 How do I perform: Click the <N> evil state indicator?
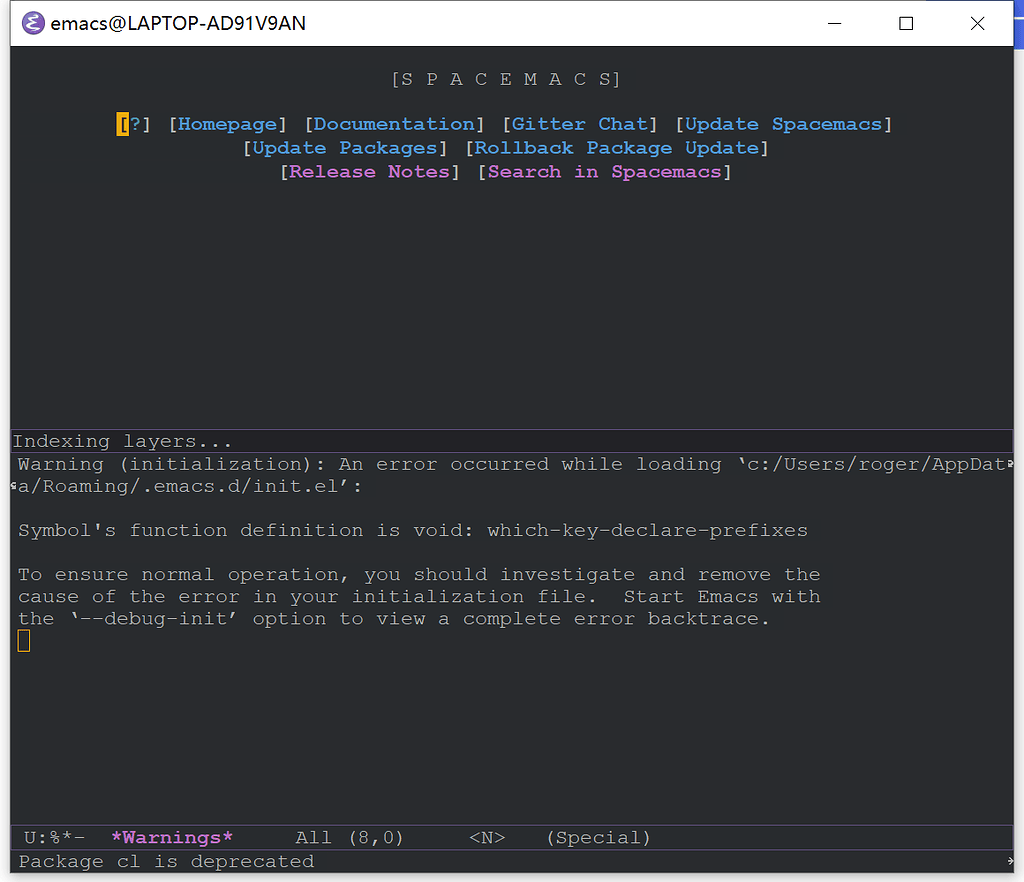pos(487,838)
